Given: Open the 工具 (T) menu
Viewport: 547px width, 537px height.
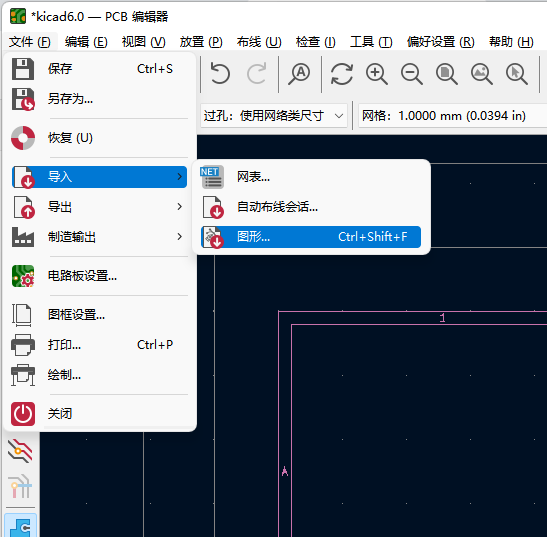Looking at the screenshot, I should coord(371,42).
